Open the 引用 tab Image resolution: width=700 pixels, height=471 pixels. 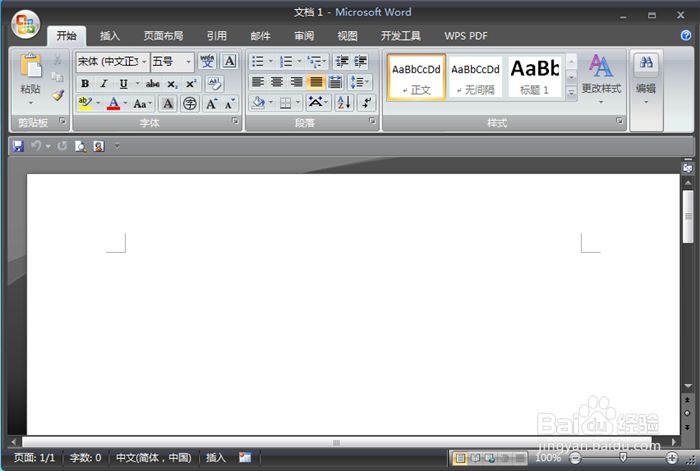tap(217, 36)
